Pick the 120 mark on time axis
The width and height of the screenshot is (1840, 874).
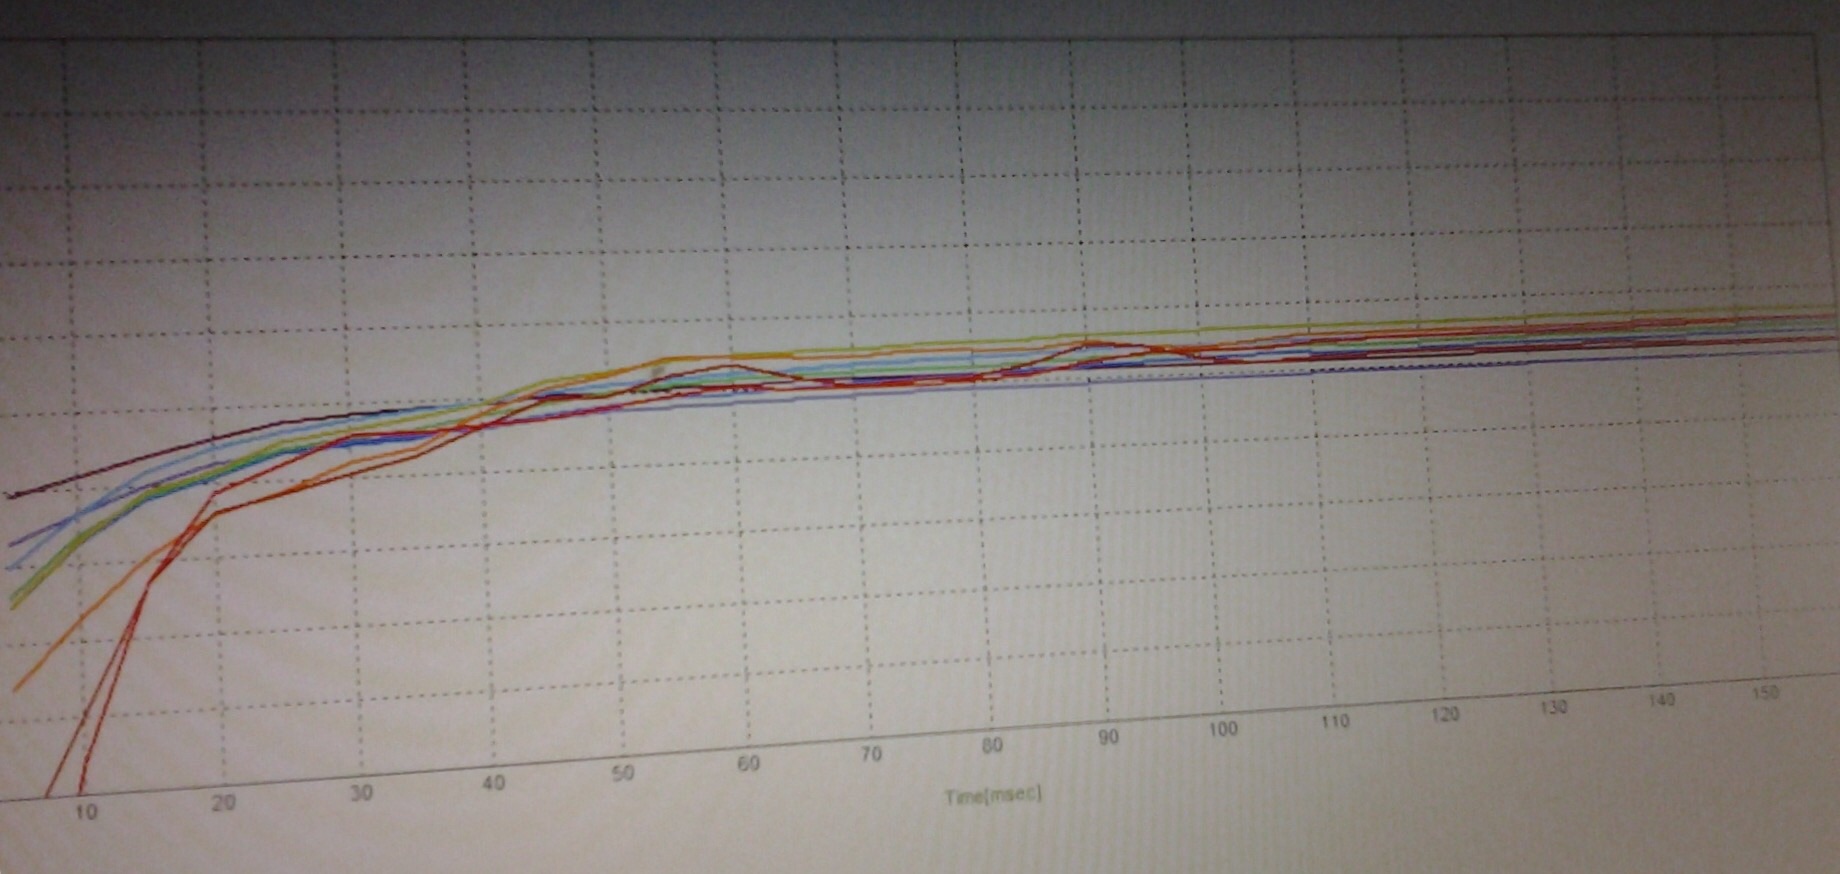click(x=1445, y=714)
